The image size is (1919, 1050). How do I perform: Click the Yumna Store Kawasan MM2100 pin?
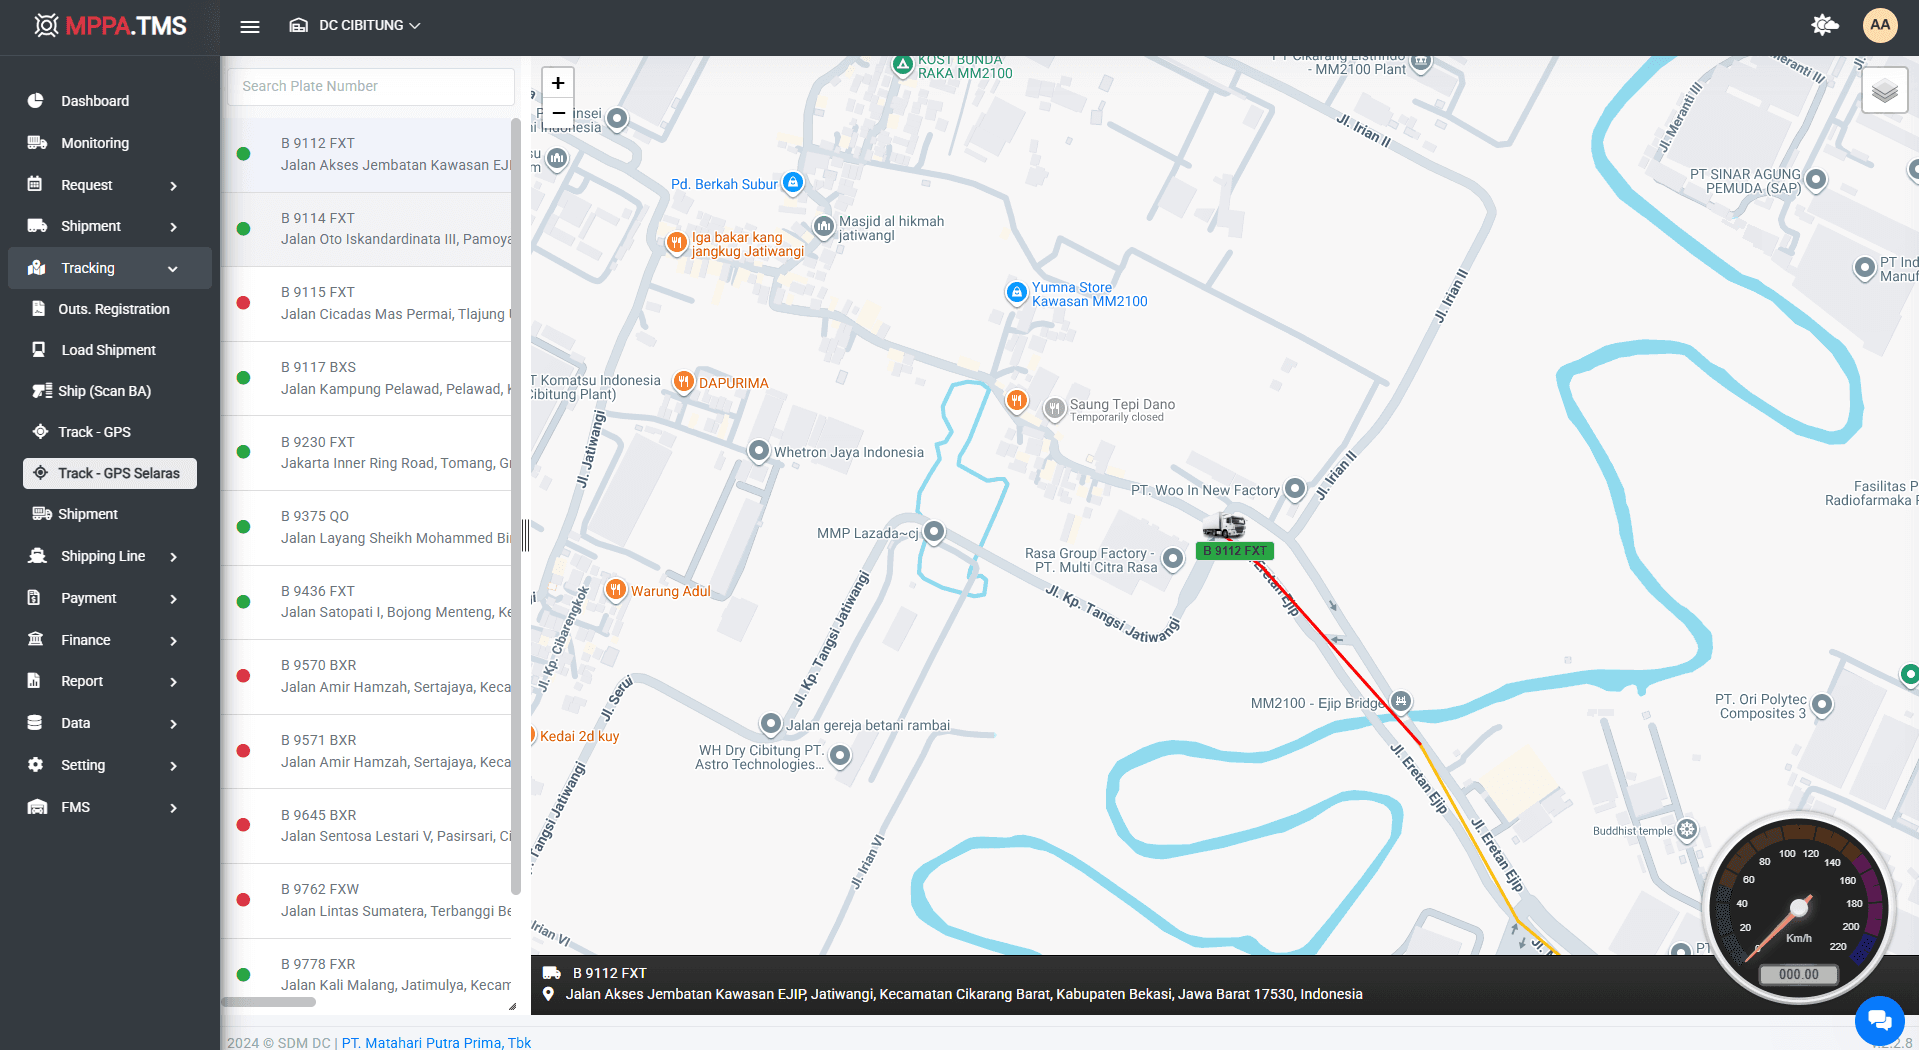point(1016,293)
